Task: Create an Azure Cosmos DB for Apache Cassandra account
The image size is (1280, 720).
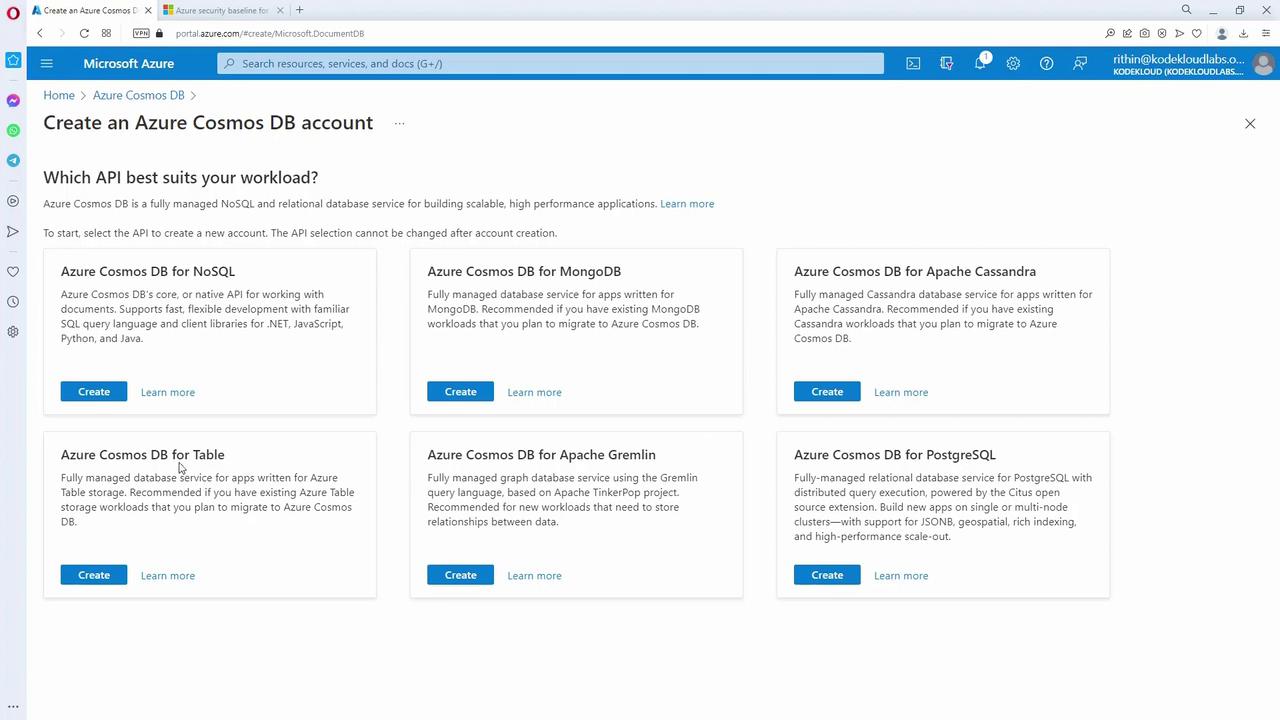Action: point(827,392)
